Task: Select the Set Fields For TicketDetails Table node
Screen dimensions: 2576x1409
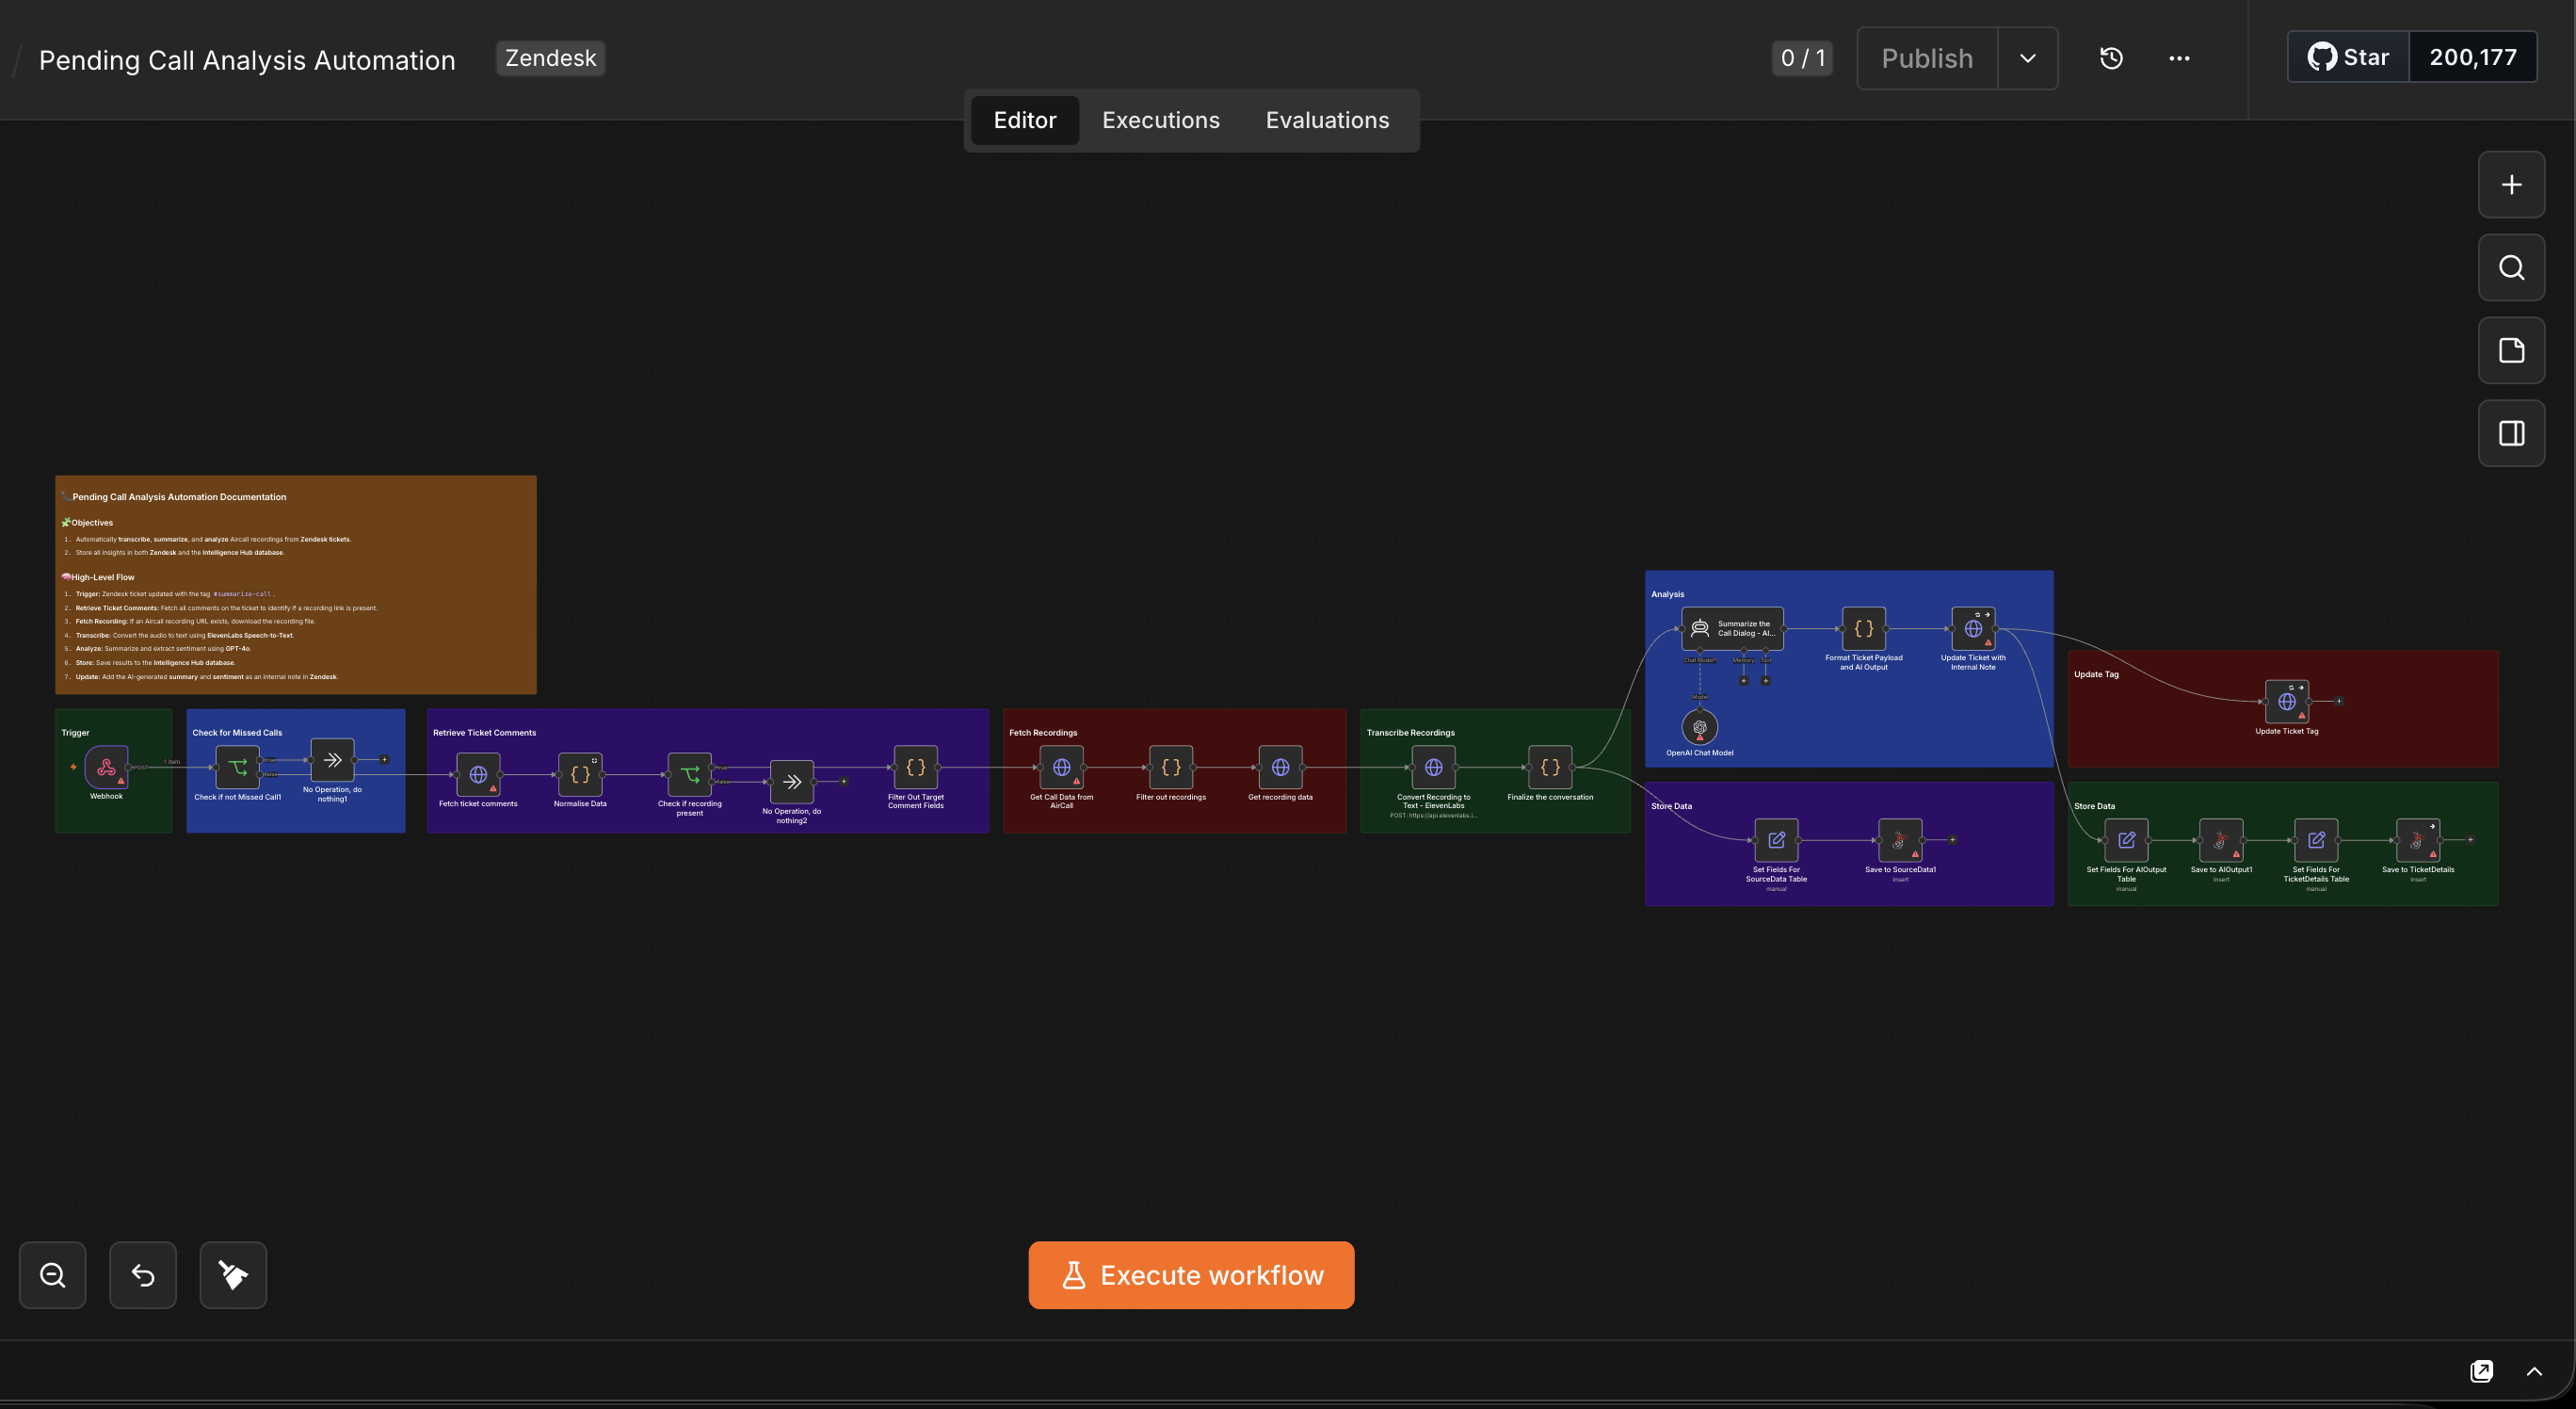Action: coord(2316,840)
